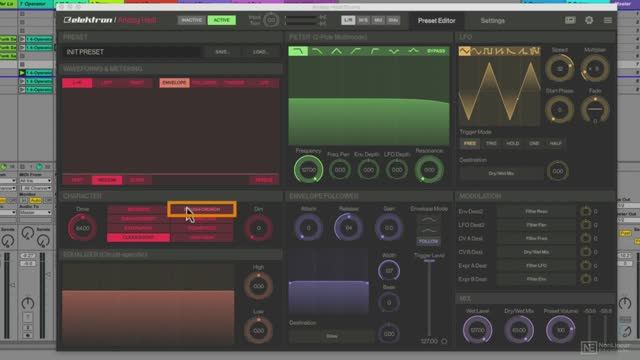640x360 pixels.
Task: Select the 2-pole low-pass filter shape icon
Action: (x=298, y=51)
